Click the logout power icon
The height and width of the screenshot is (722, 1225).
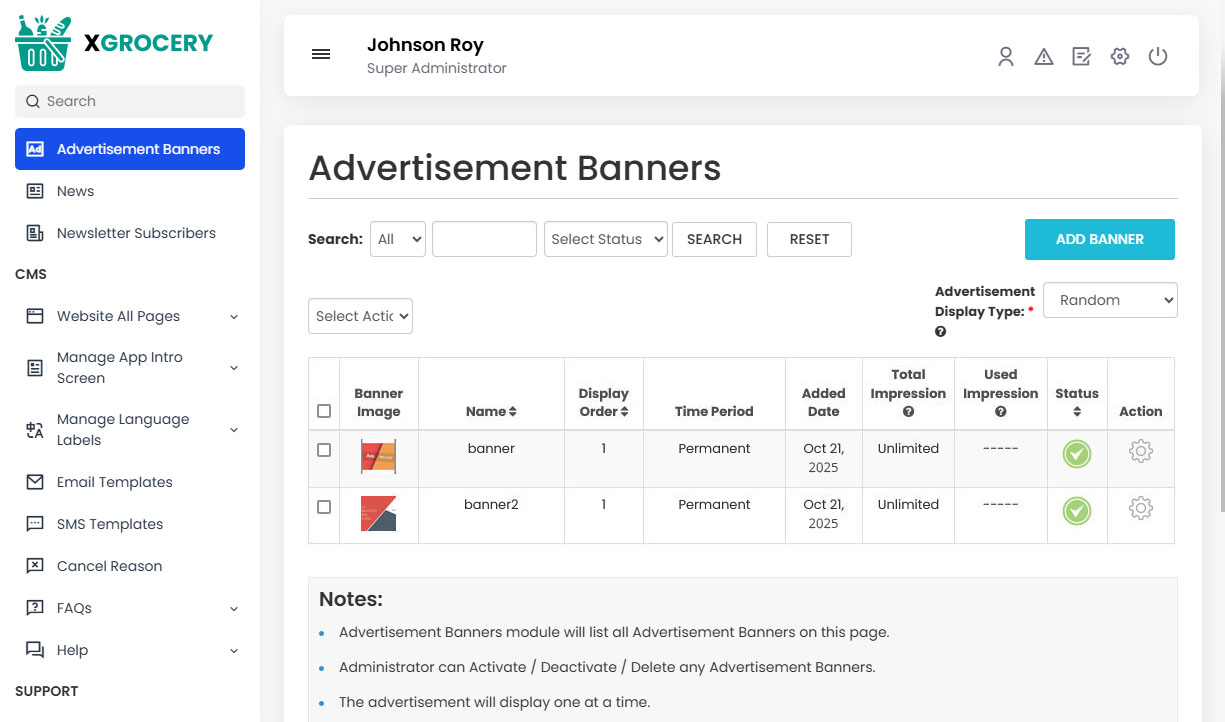coord(1158,57)
